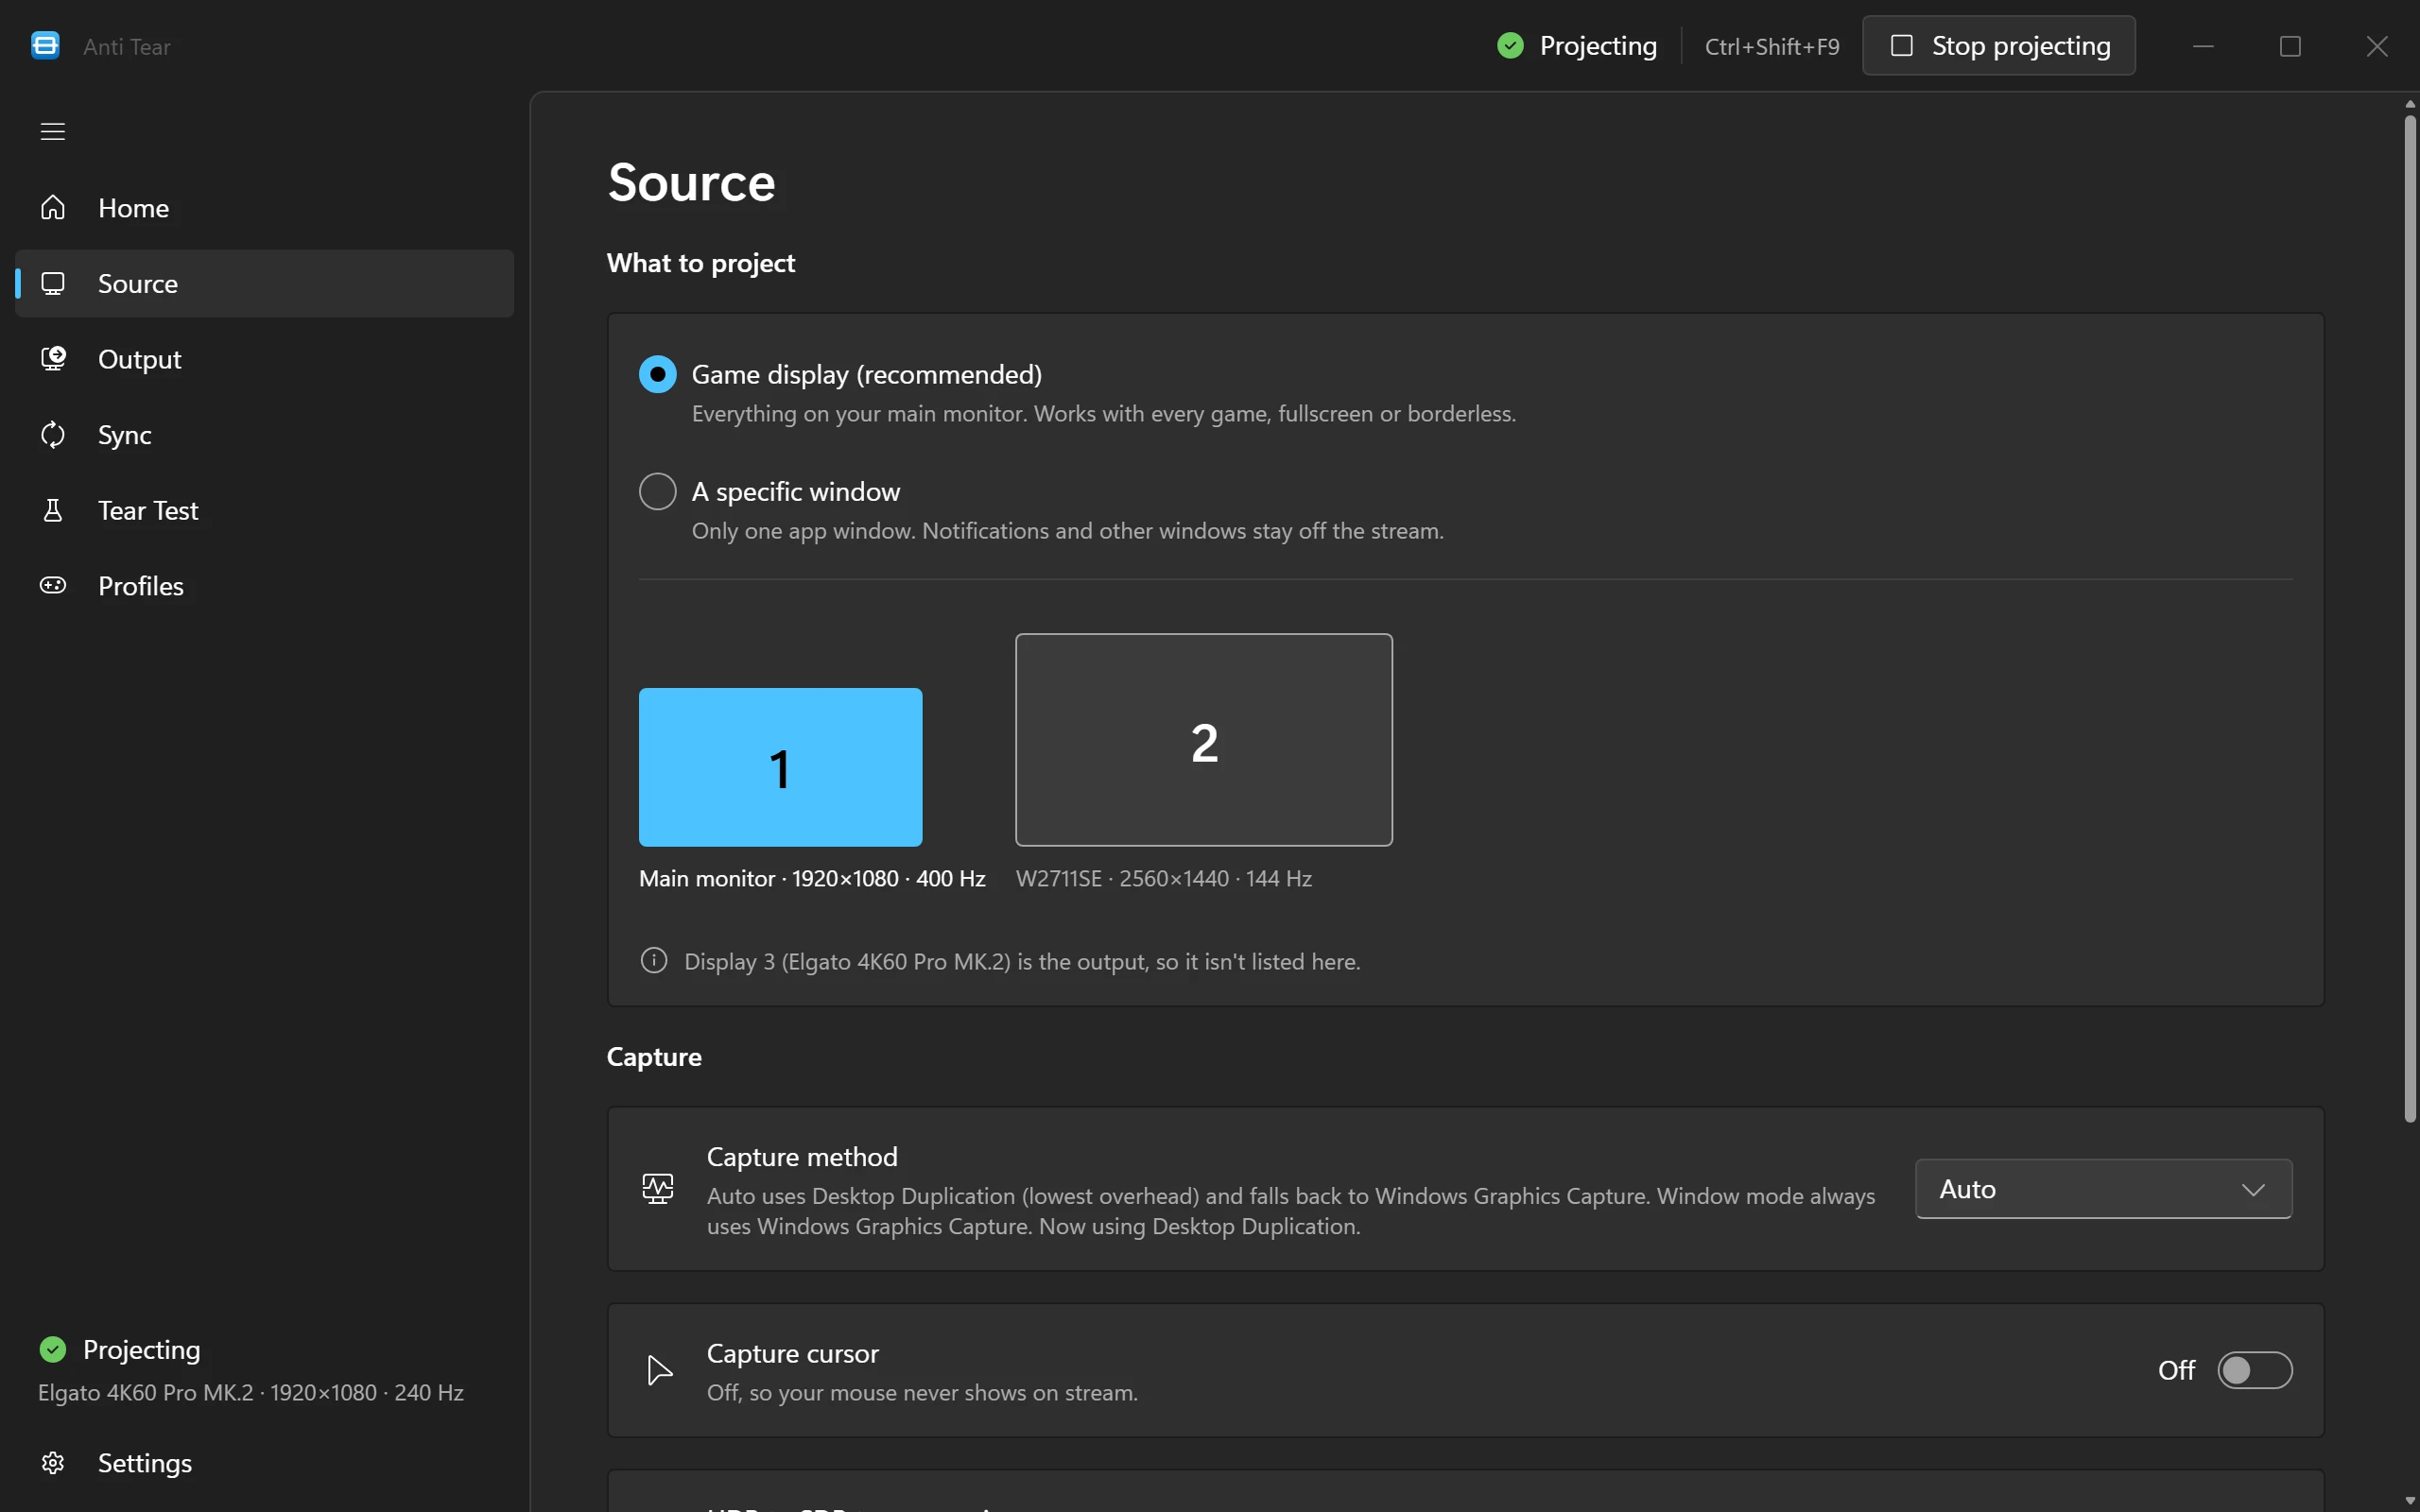Screen dimensions: 2420x1512
Task: Click the Source monitor icon in sidebar
Action: tap(53, 283)
